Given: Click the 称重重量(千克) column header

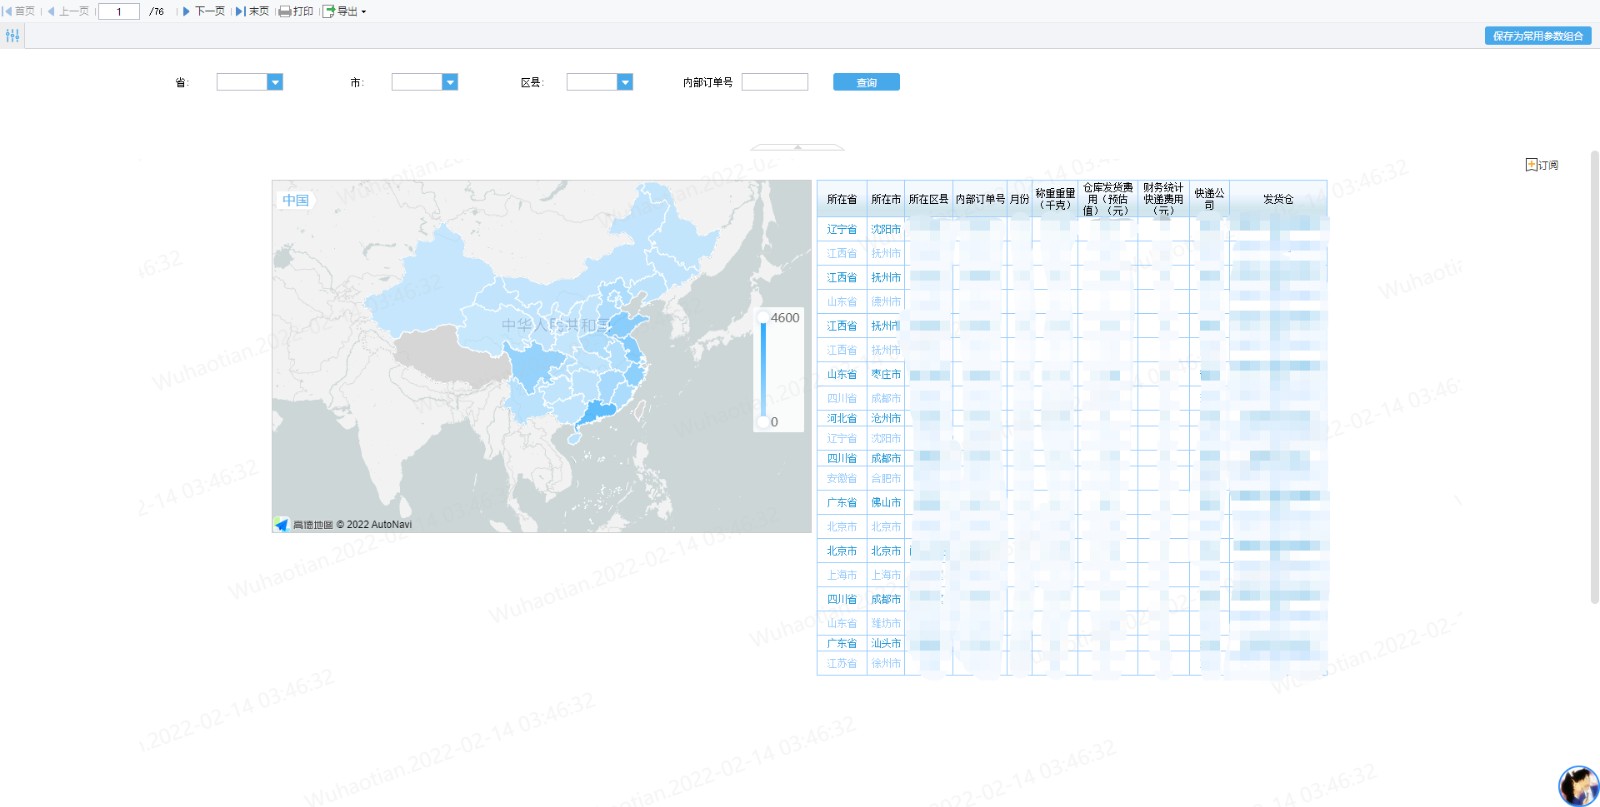Looking at the screenshot, I should (1055, 199).
